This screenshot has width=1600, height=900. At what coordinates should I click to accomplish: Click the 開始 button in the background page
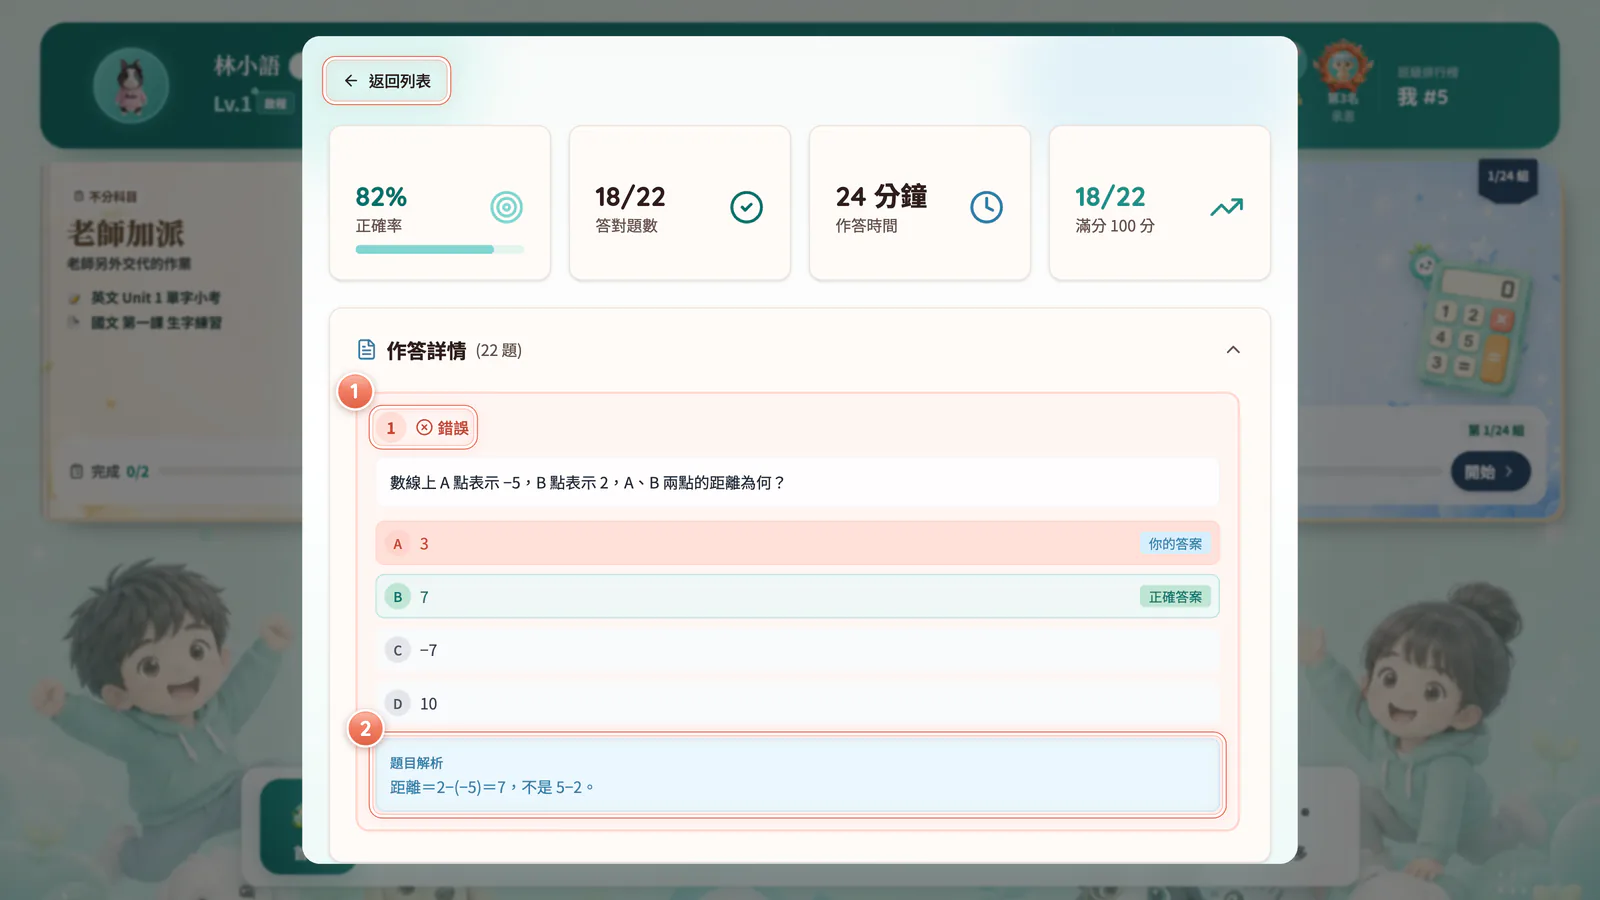(1490, 471)
